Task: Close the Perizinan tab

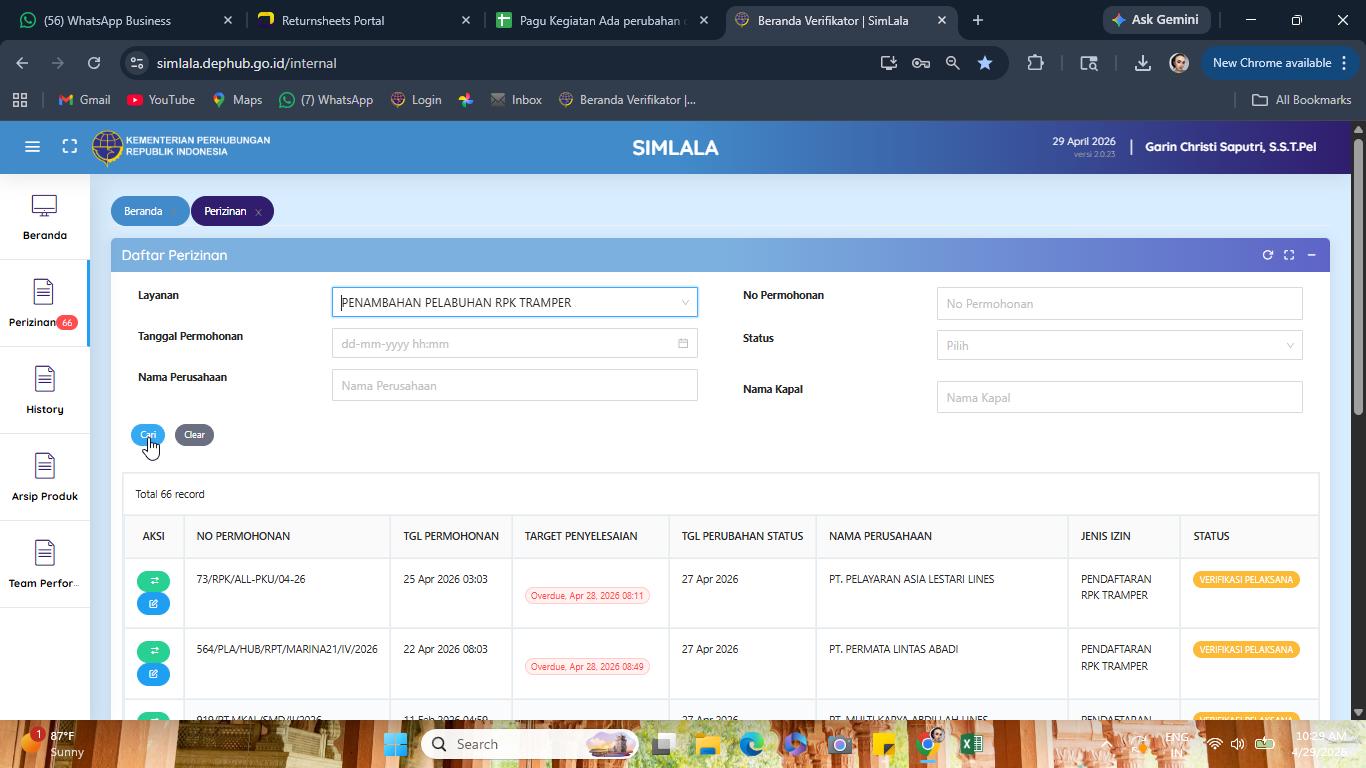Action: (x=258, y=212)
